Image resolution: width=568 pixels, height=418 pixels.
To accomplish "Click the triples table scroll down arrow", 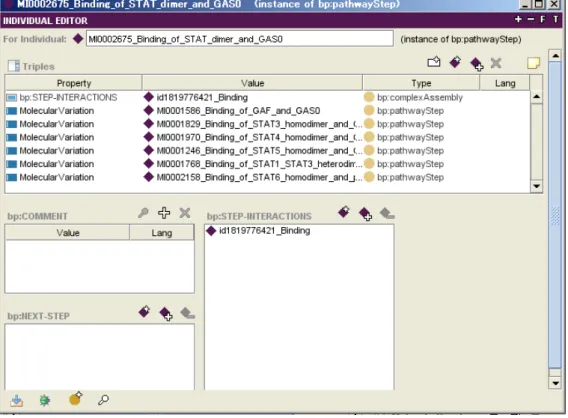I will [x=536, y=186].
